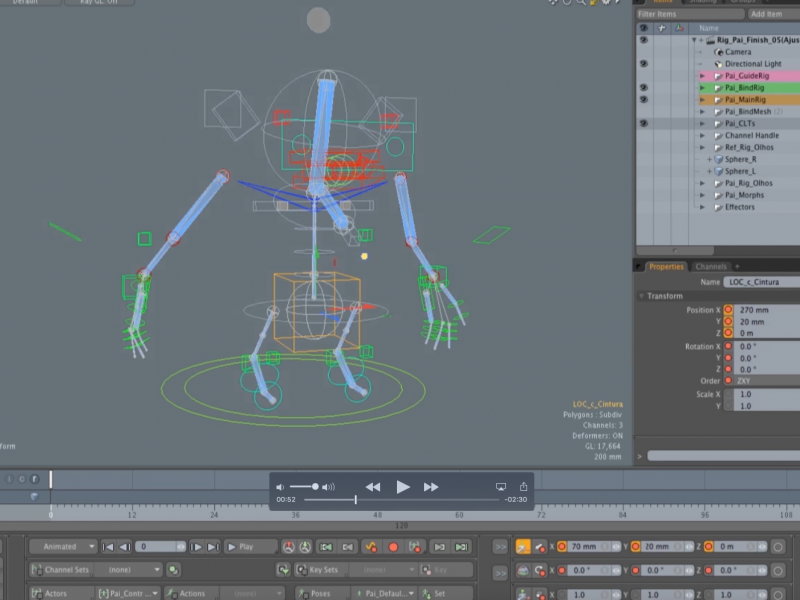The image size is (800, 600).
Task: Click the Set button next to Poses
Action: click(x=437, y=592)
